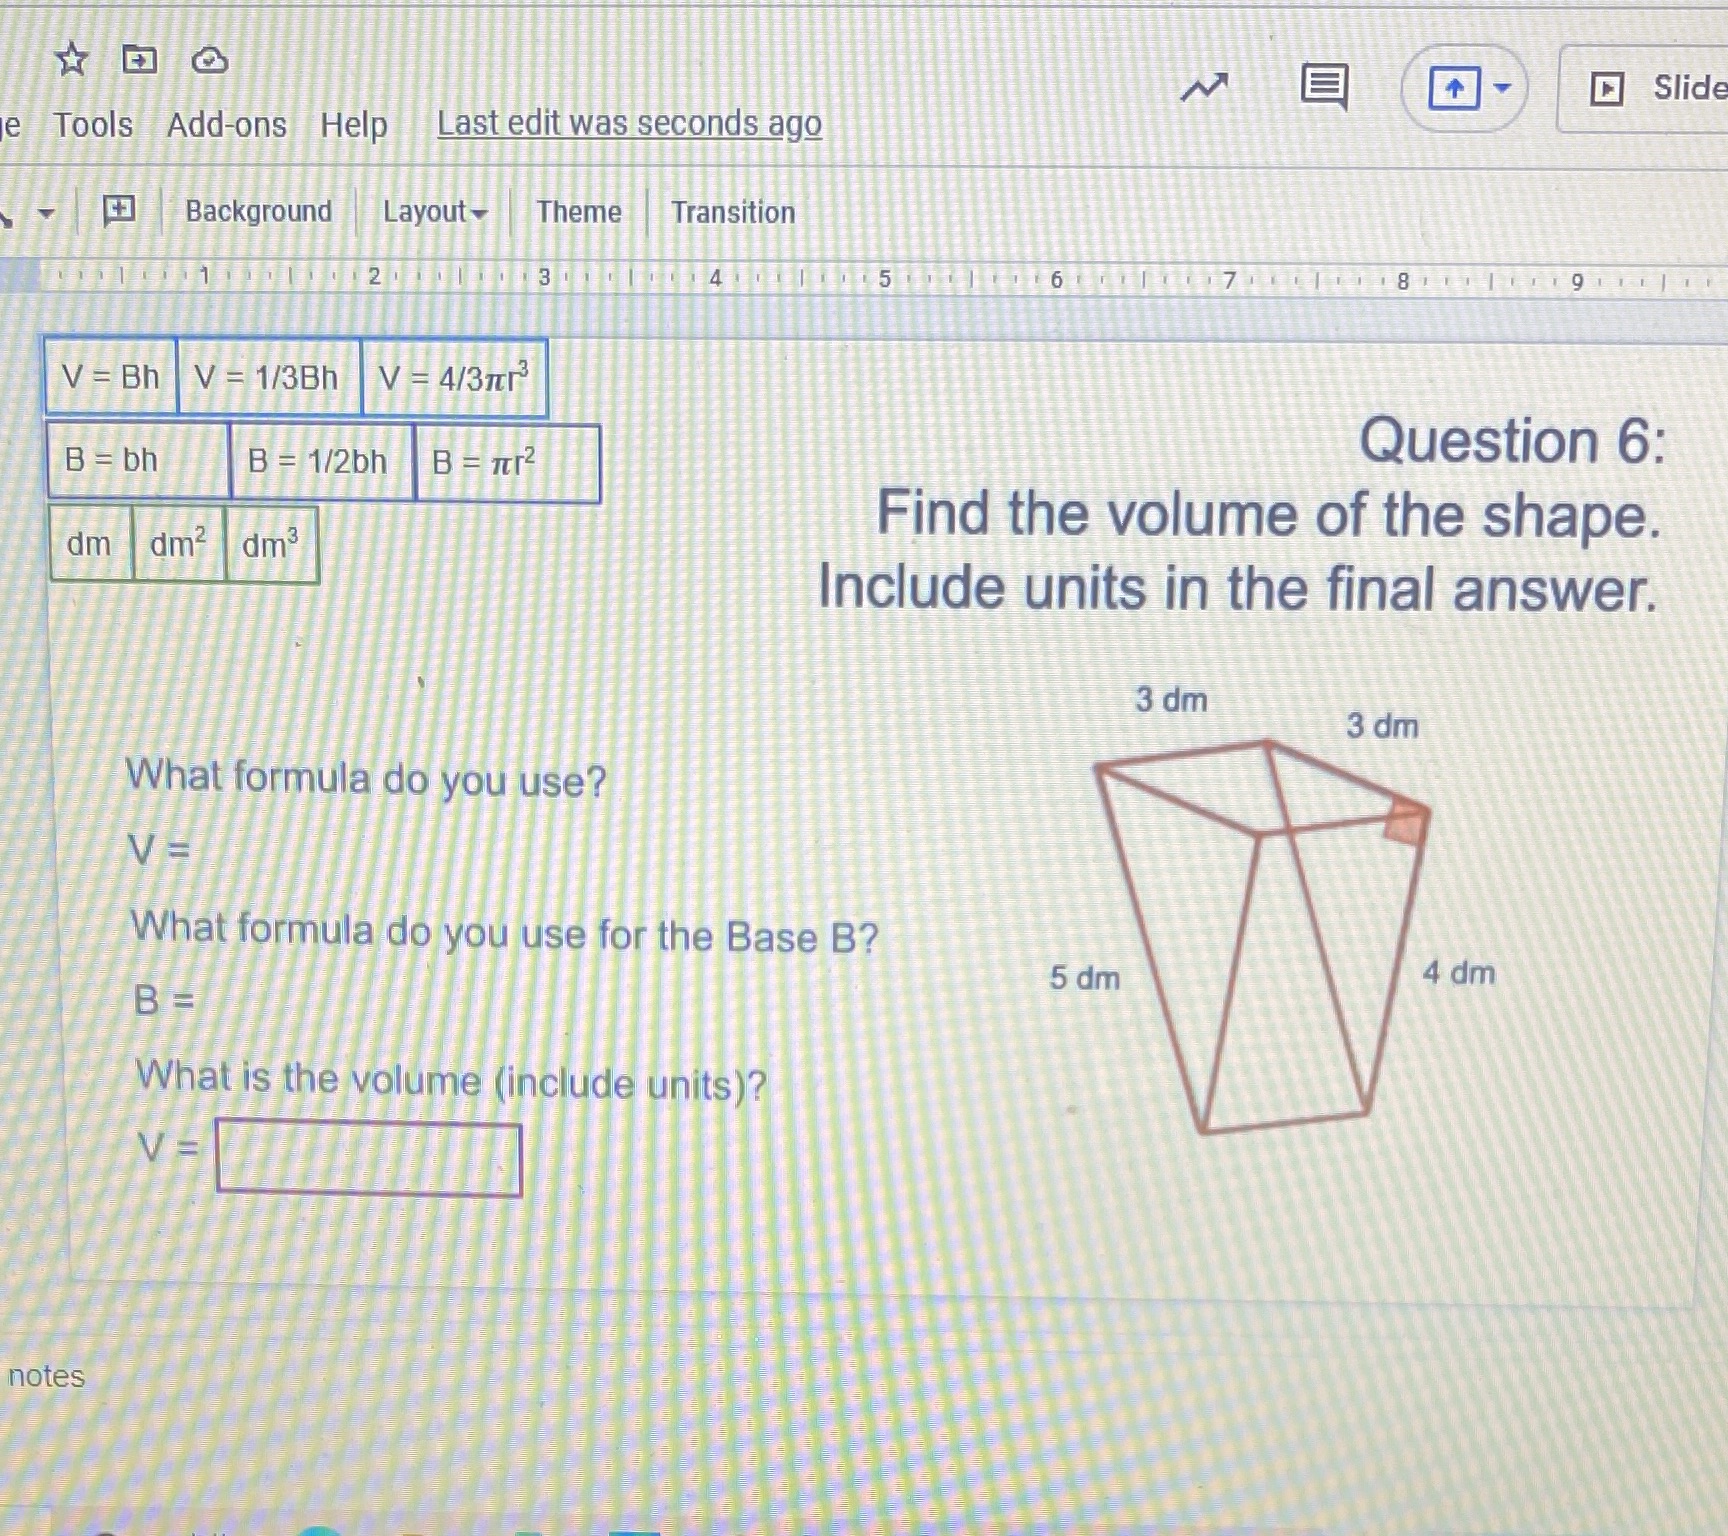1728x1536 pixels.
Task: Select the 'dm' unit box
Action: pos(90,543)
